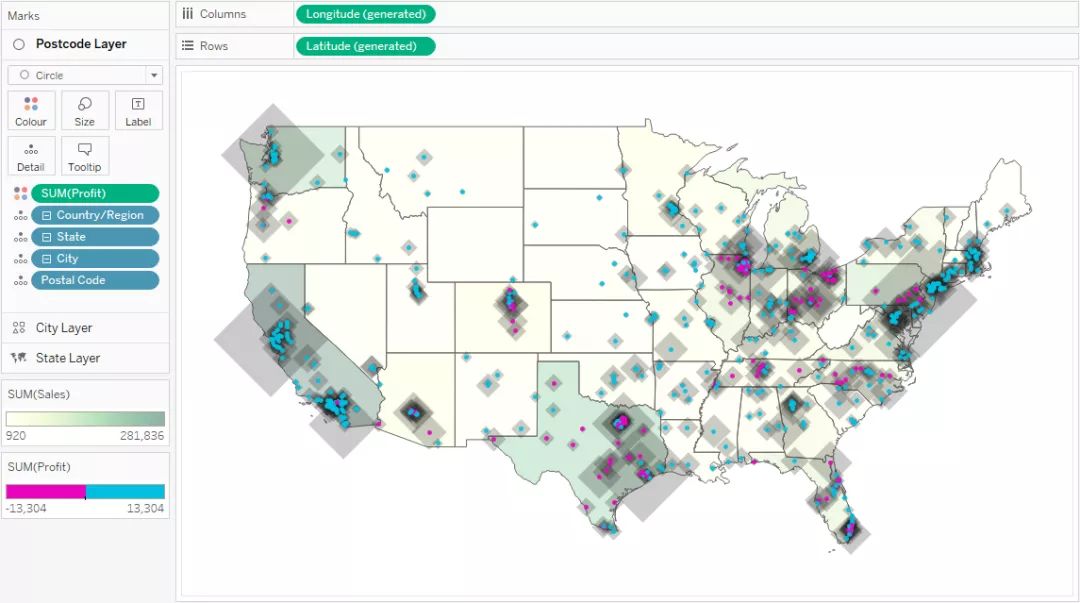Click the magenta negative profit swatch
The width and height of the screenshot is (1080, 603).
[x=45, y=491]
